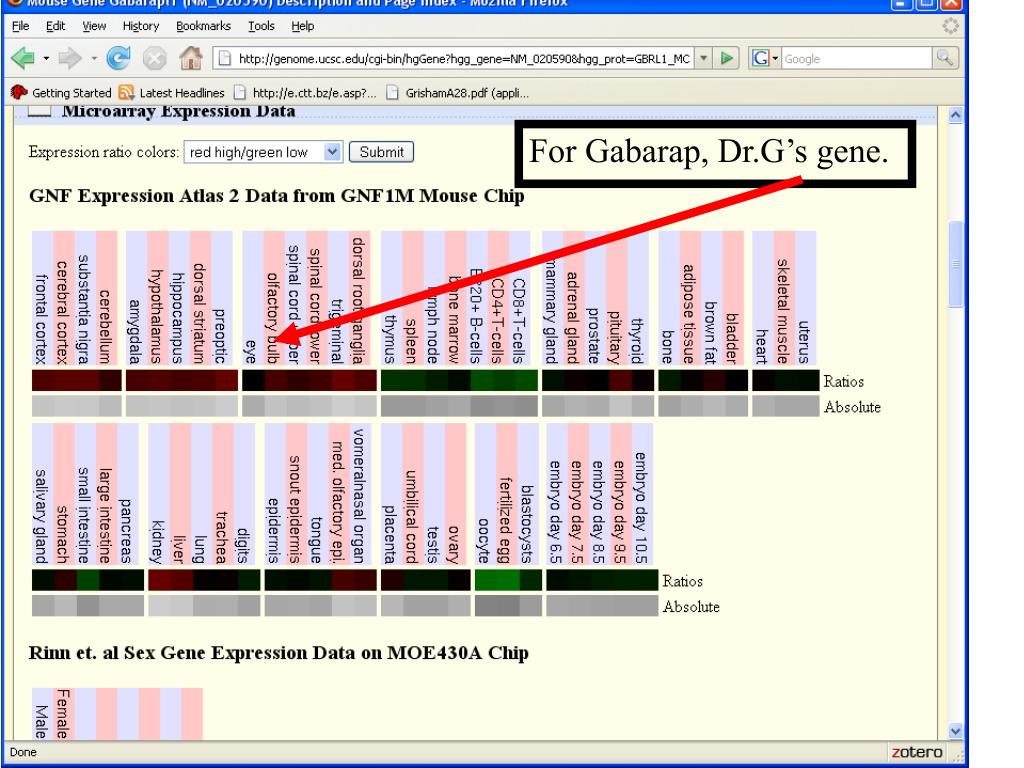
Task: Click the Male column label
Action: [x=42, y=722]
